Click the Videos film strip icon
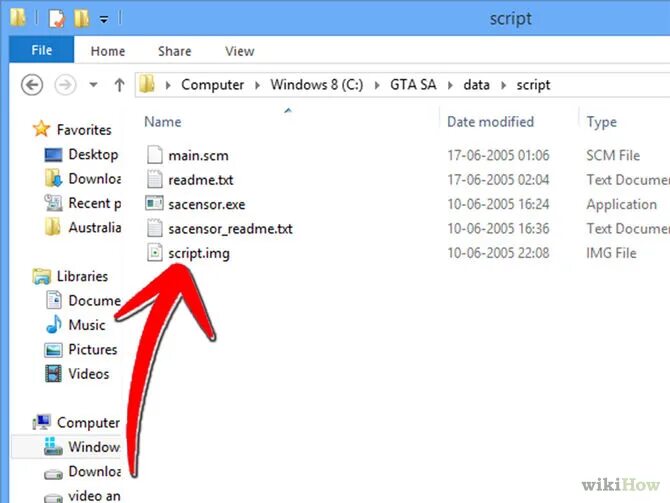 53,374
